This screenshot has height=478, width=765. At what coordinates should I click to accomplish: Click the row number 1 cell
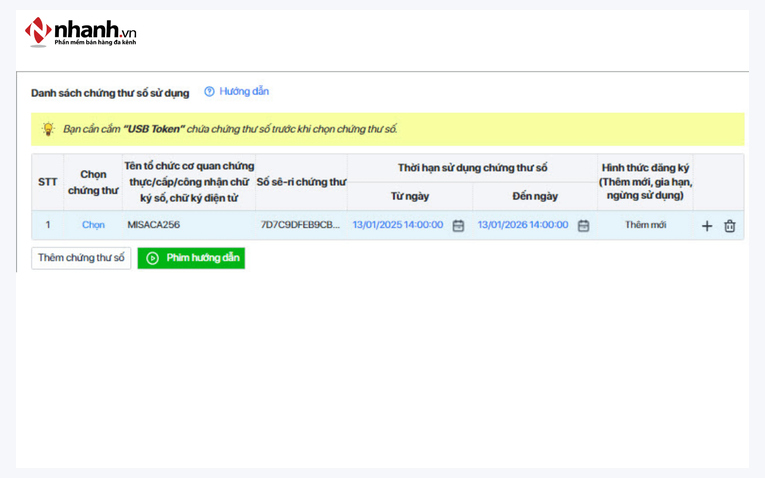click(48, 225)
